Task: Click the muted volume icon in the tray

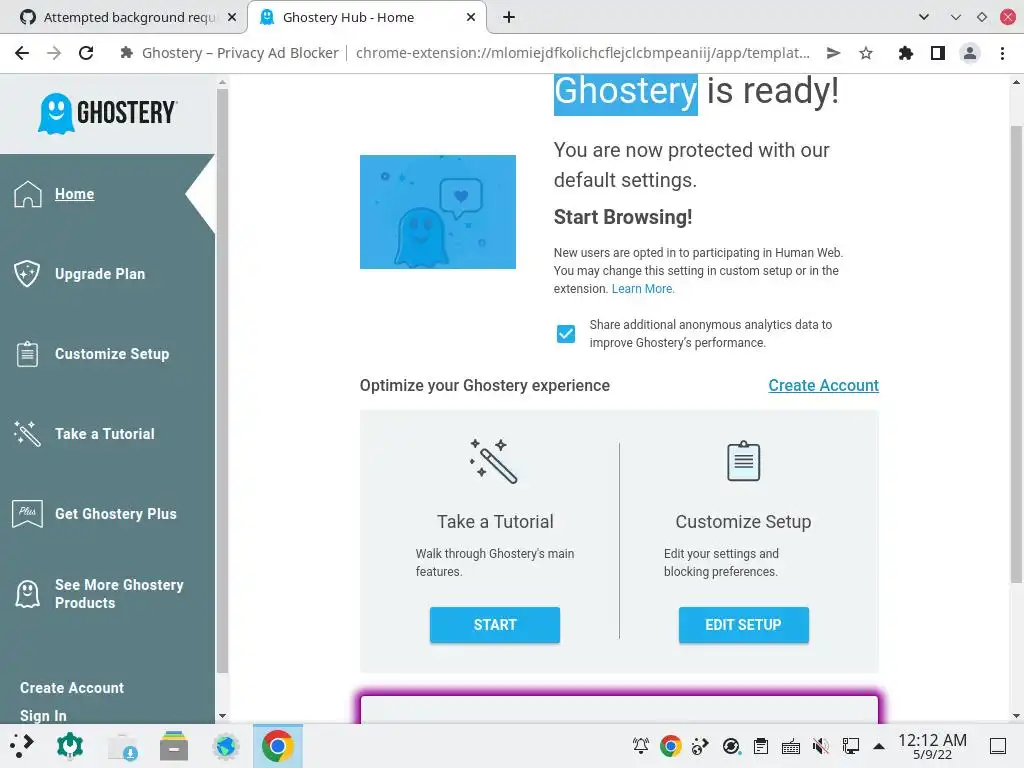Action: [x=820, y=746]
